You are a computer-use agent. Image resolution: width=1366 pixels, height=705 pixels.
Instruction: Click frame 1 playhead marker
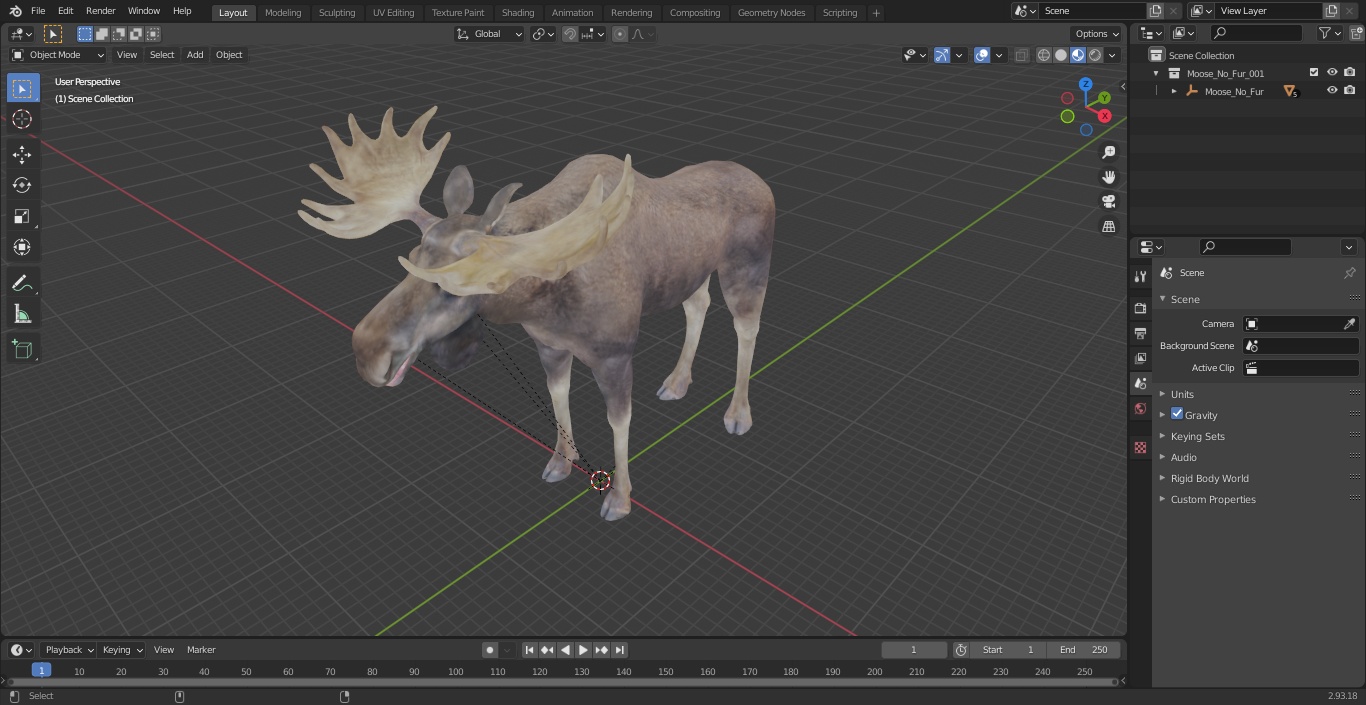(x=41, y=671)
